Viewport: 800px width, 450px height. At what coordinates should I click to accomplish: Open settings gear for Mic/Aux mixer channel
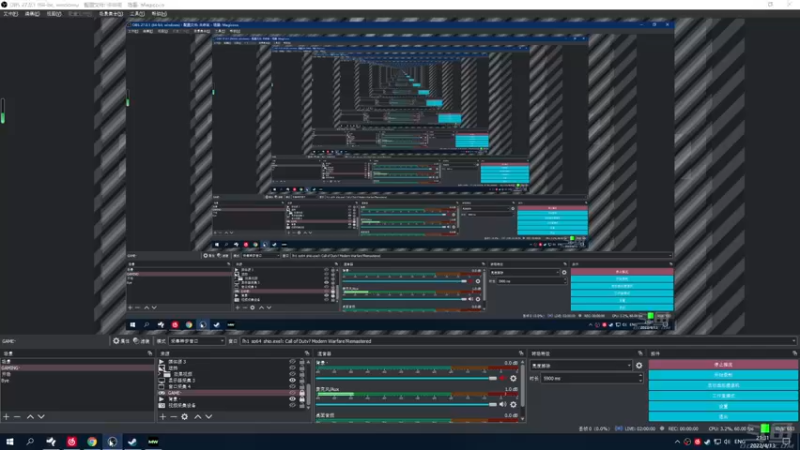click(513, 405)
